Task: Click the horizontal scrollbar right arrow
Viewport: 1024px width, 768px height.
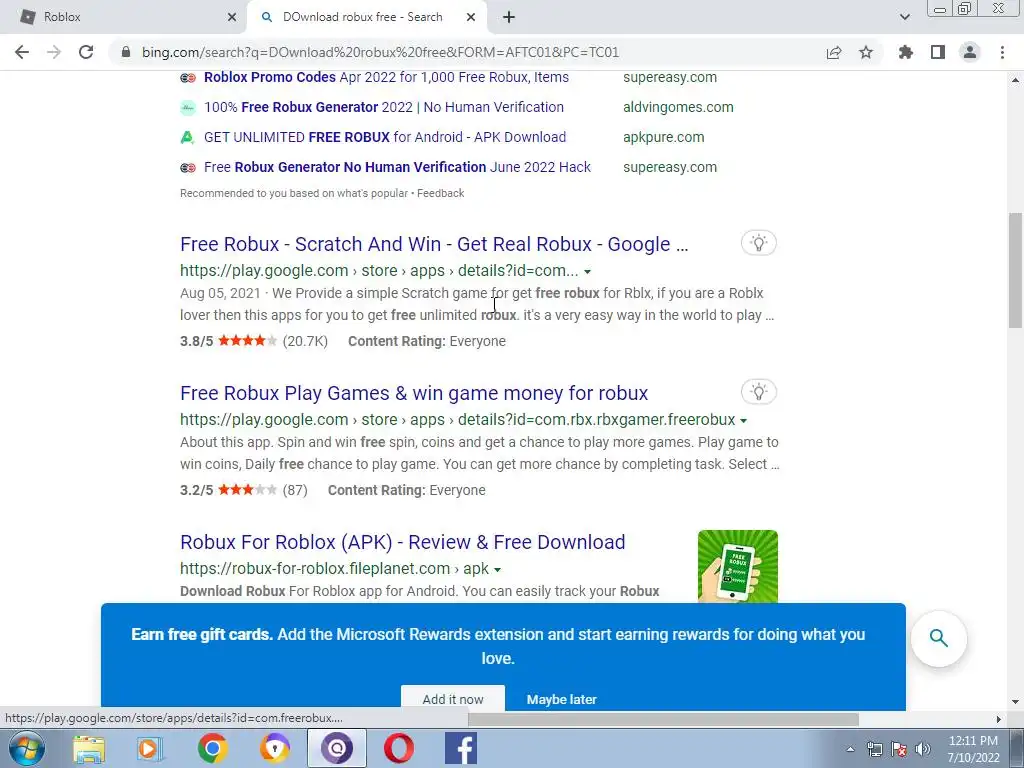Action: [998, 719]
